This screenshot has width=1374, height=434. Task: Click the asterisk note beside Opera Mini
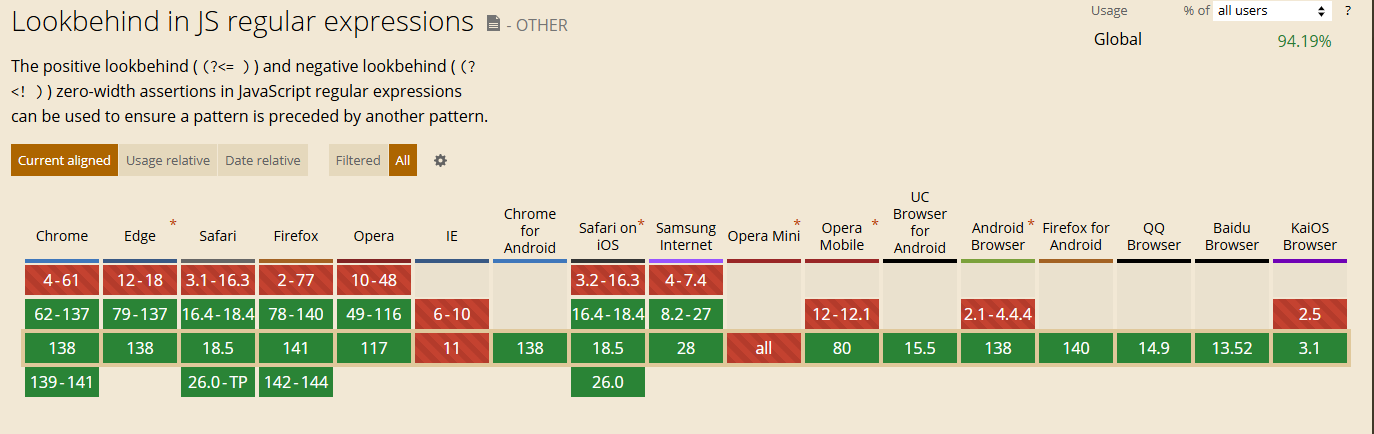[x=797, y=222]
